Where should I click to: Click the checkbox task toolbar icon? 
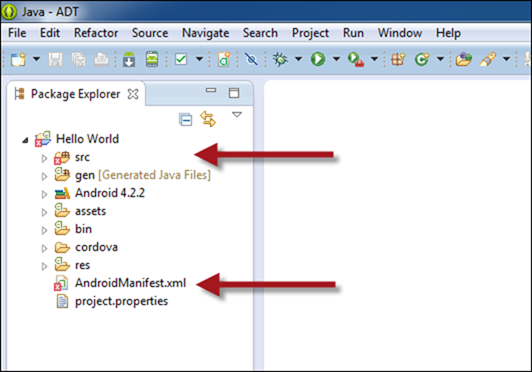coord(181,59)
